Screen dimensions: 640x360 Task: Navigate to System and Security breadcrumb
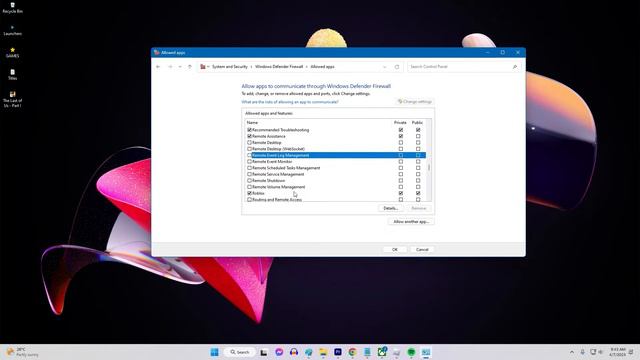[x=230, y=67]
